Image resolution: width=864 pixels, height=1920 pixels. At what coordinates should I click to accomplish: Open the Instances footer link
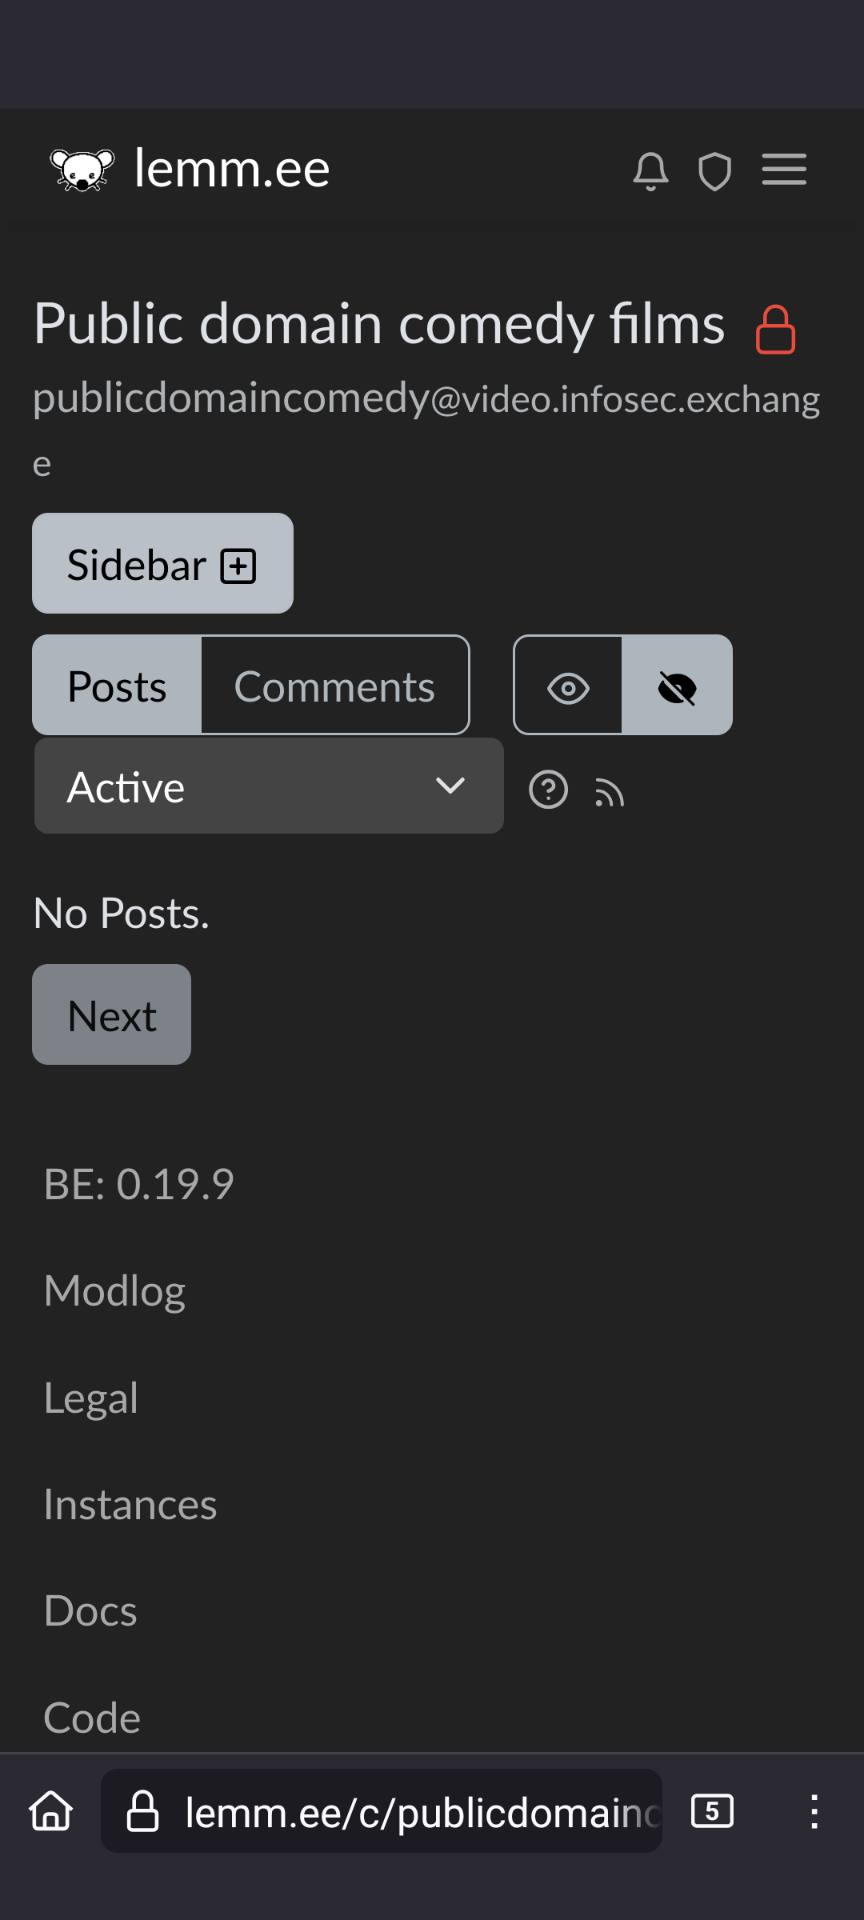[x=130, y=1504]
